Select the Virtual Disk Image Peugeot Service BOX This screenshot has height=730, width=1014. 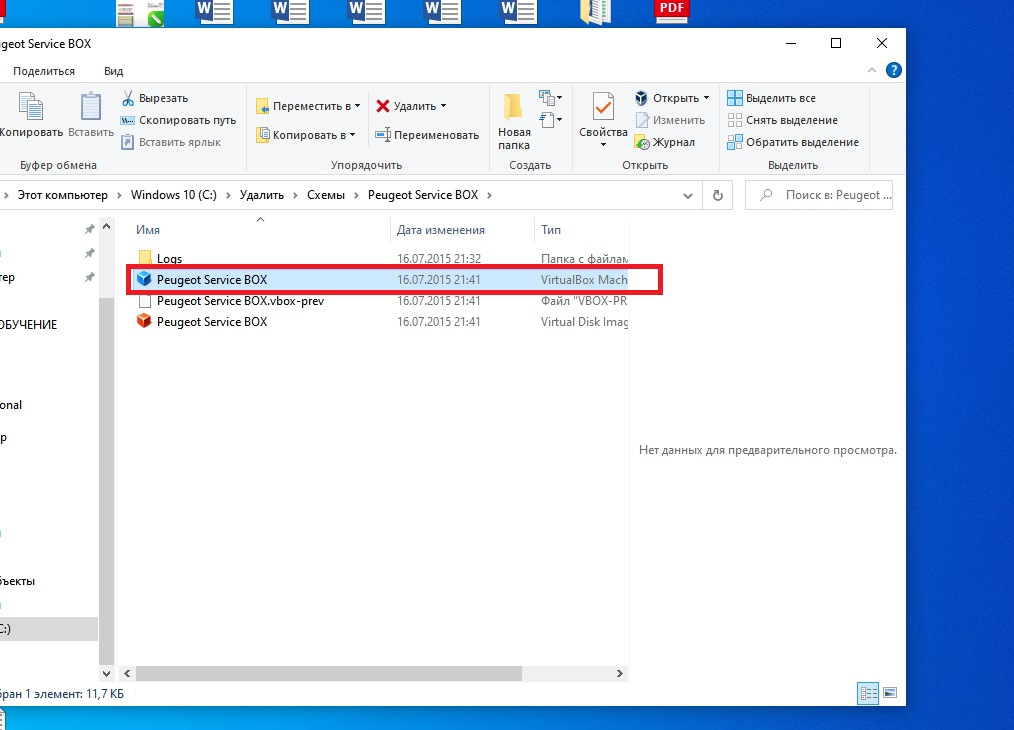[211, 322]
